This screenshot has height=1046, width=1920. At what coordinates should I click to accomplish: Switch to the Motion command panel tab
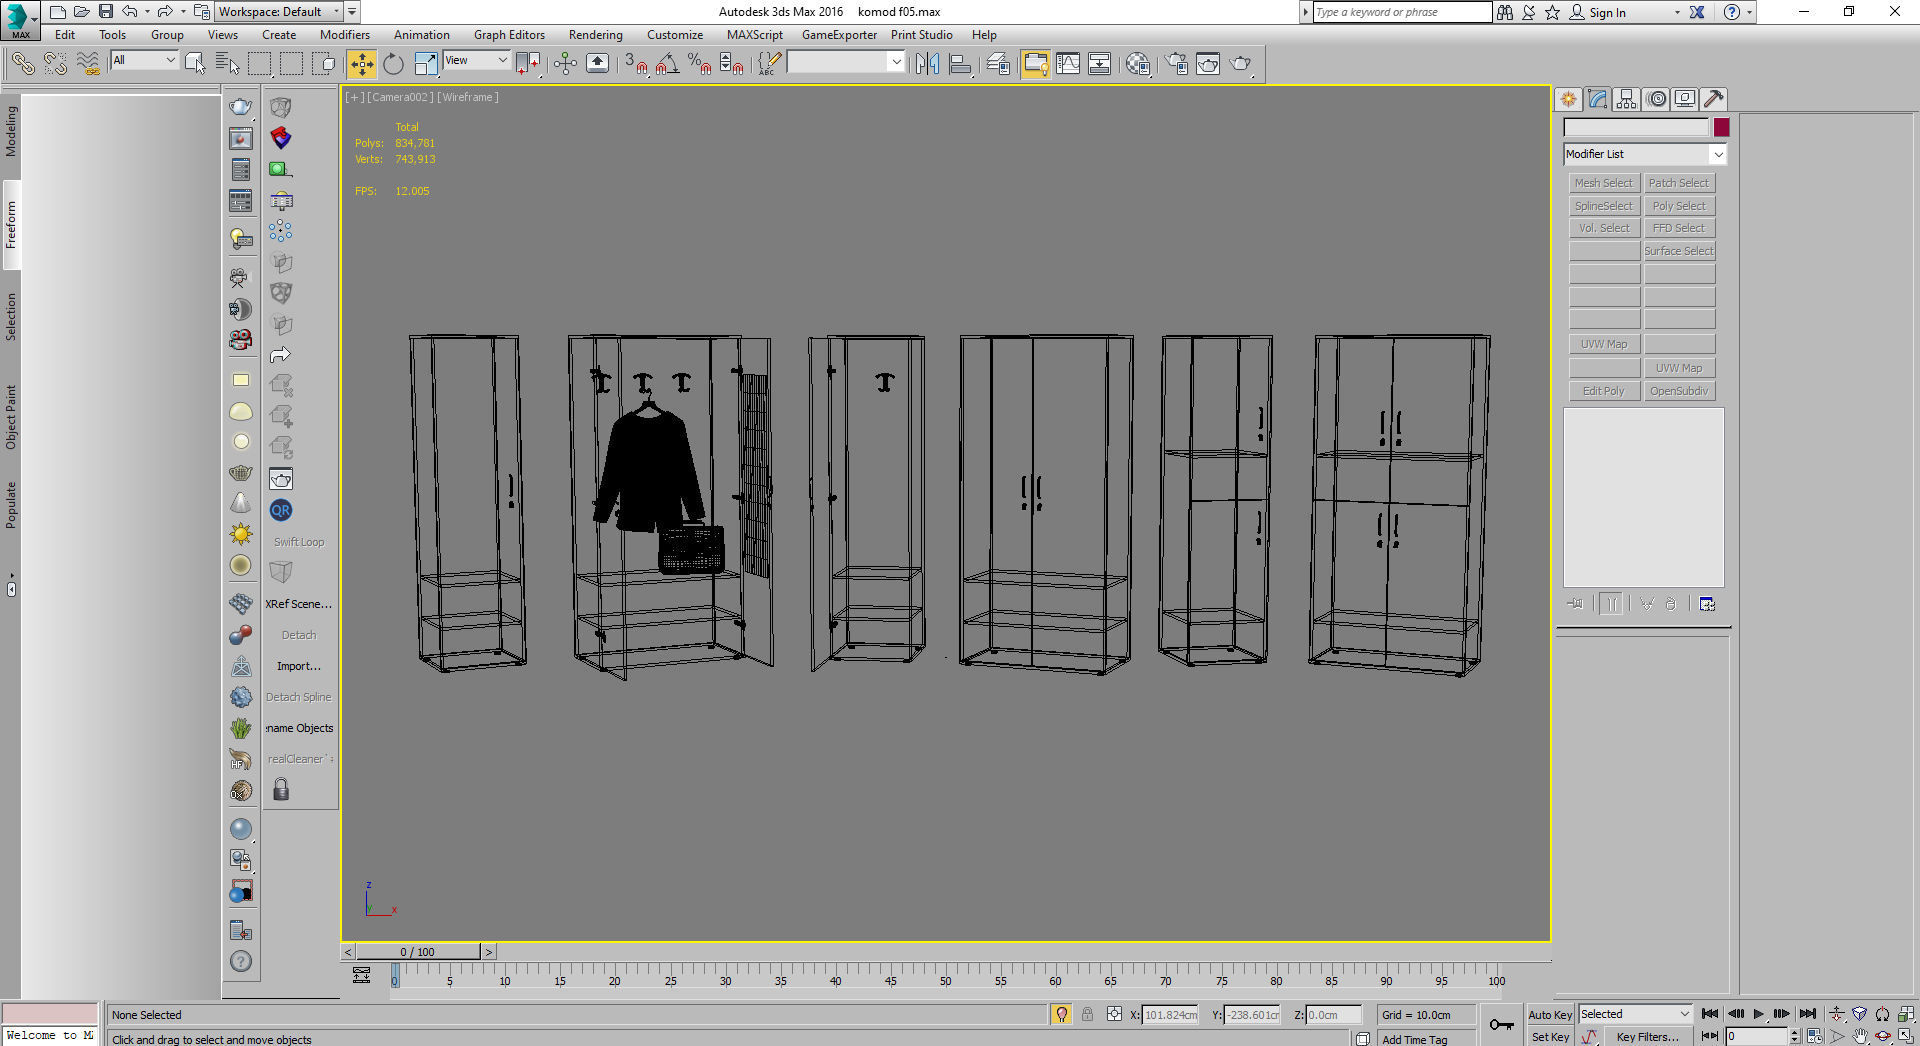click(1656, 99)
